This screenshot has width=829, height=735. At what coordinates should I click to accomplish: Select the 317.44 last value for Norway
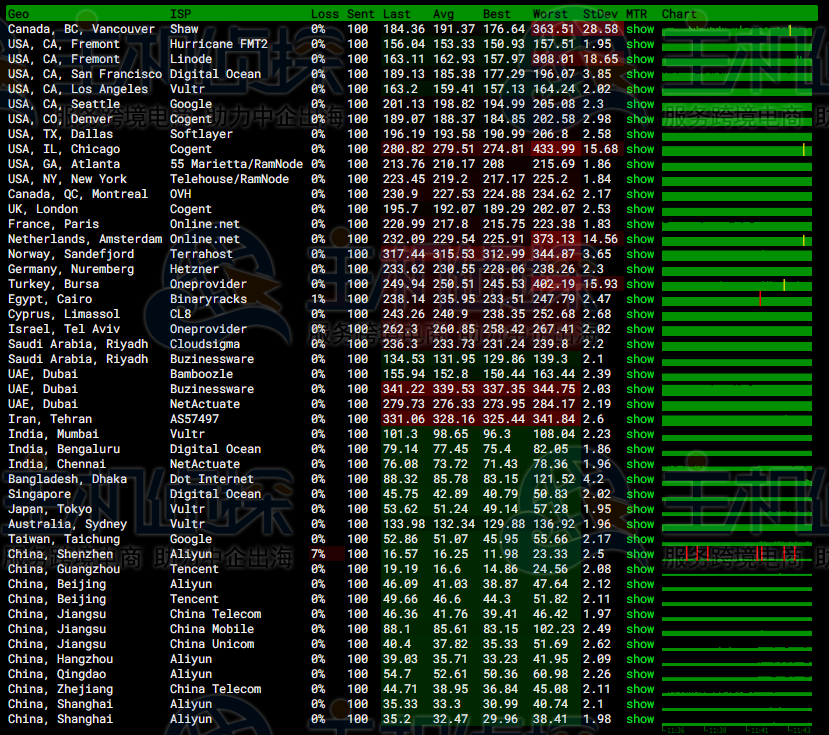403,254
